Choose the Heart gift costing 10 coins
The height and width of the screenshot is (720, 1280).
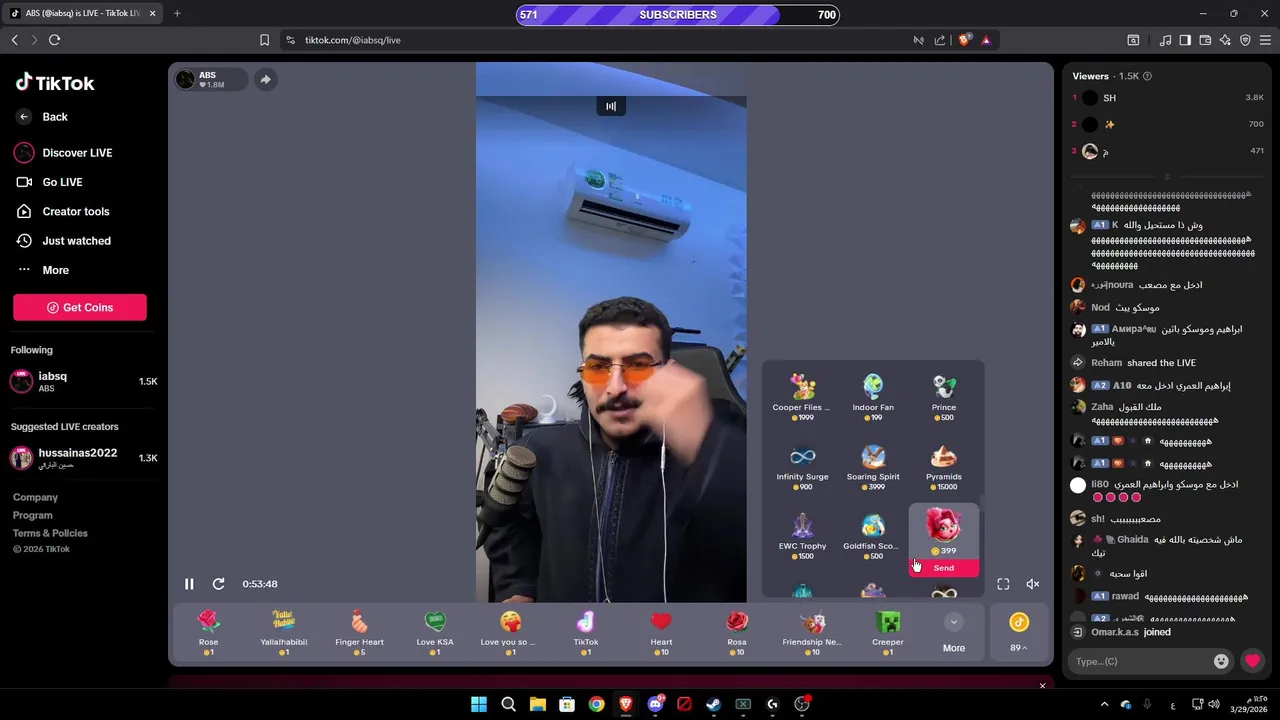[661, 632]
